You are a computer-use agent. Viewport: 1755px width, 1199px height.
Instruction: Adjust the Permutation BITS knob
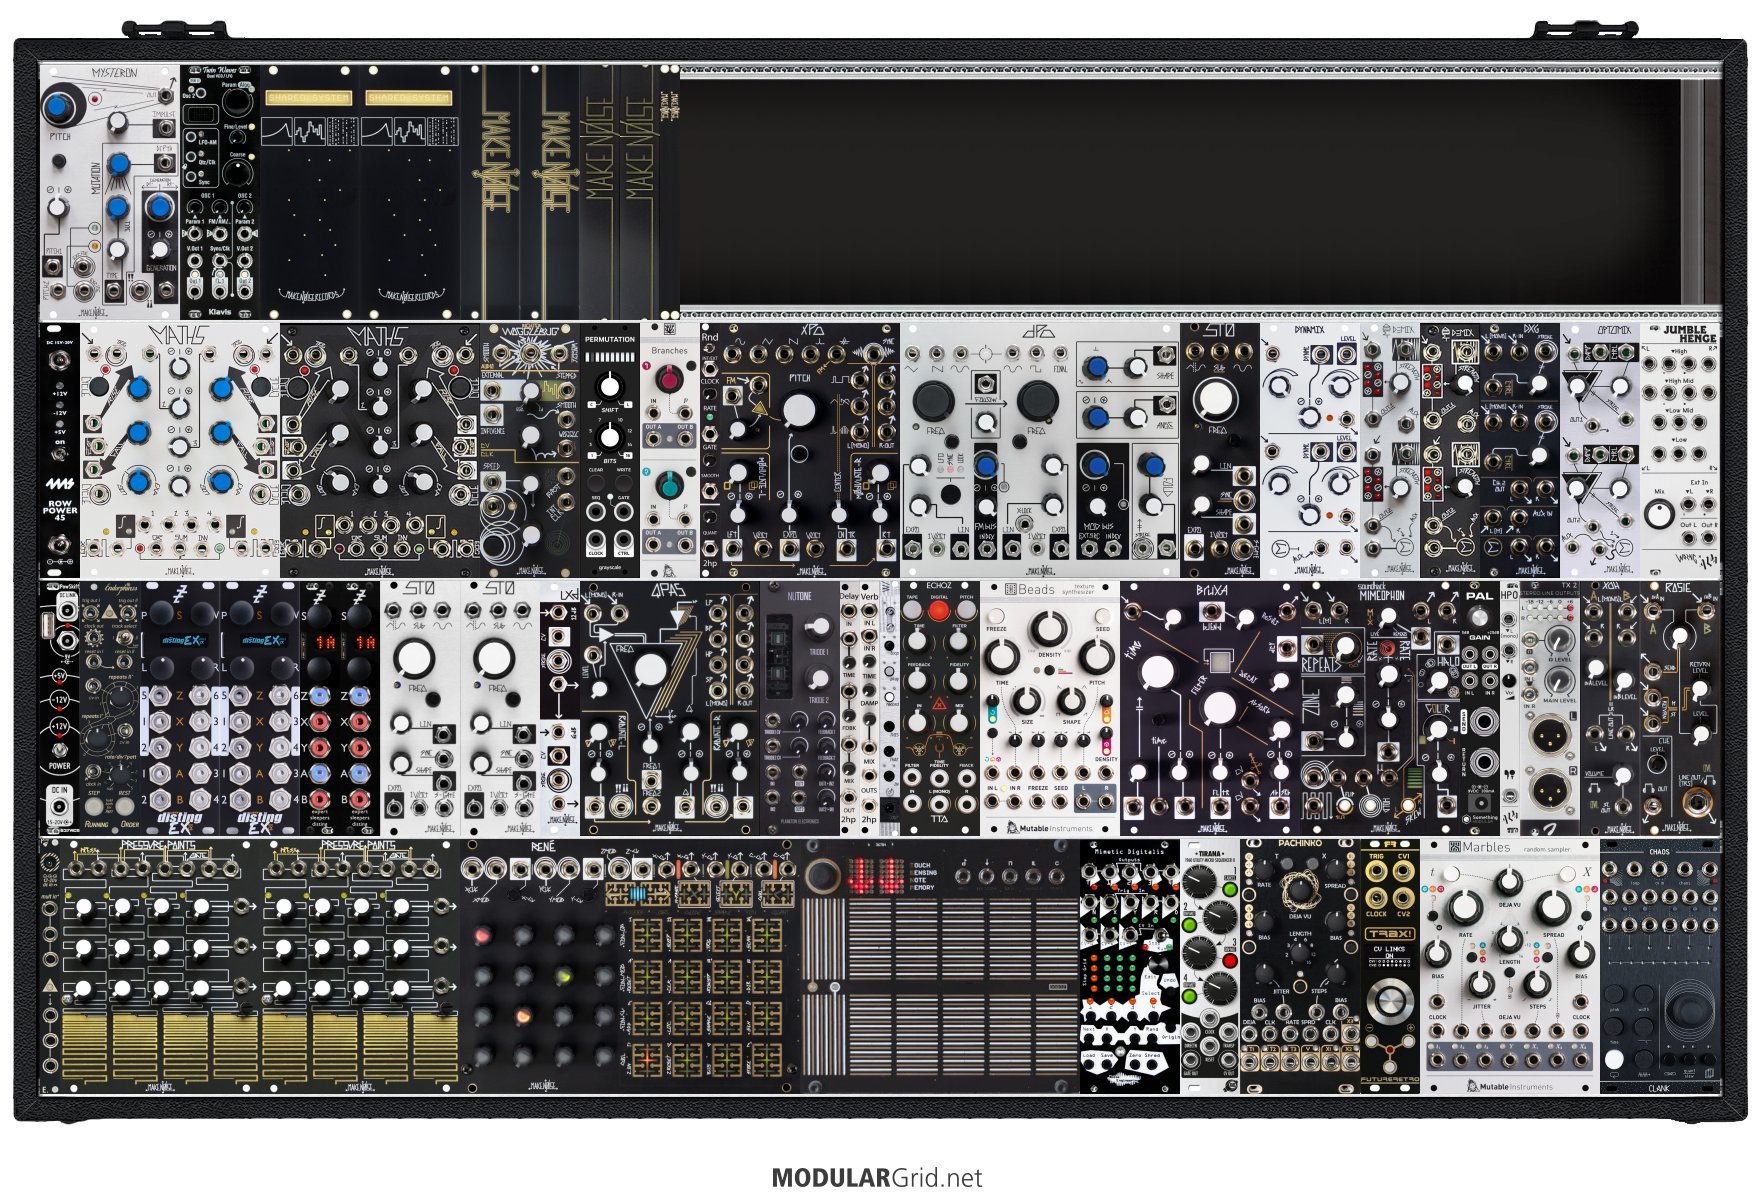[x=609, y=437]
